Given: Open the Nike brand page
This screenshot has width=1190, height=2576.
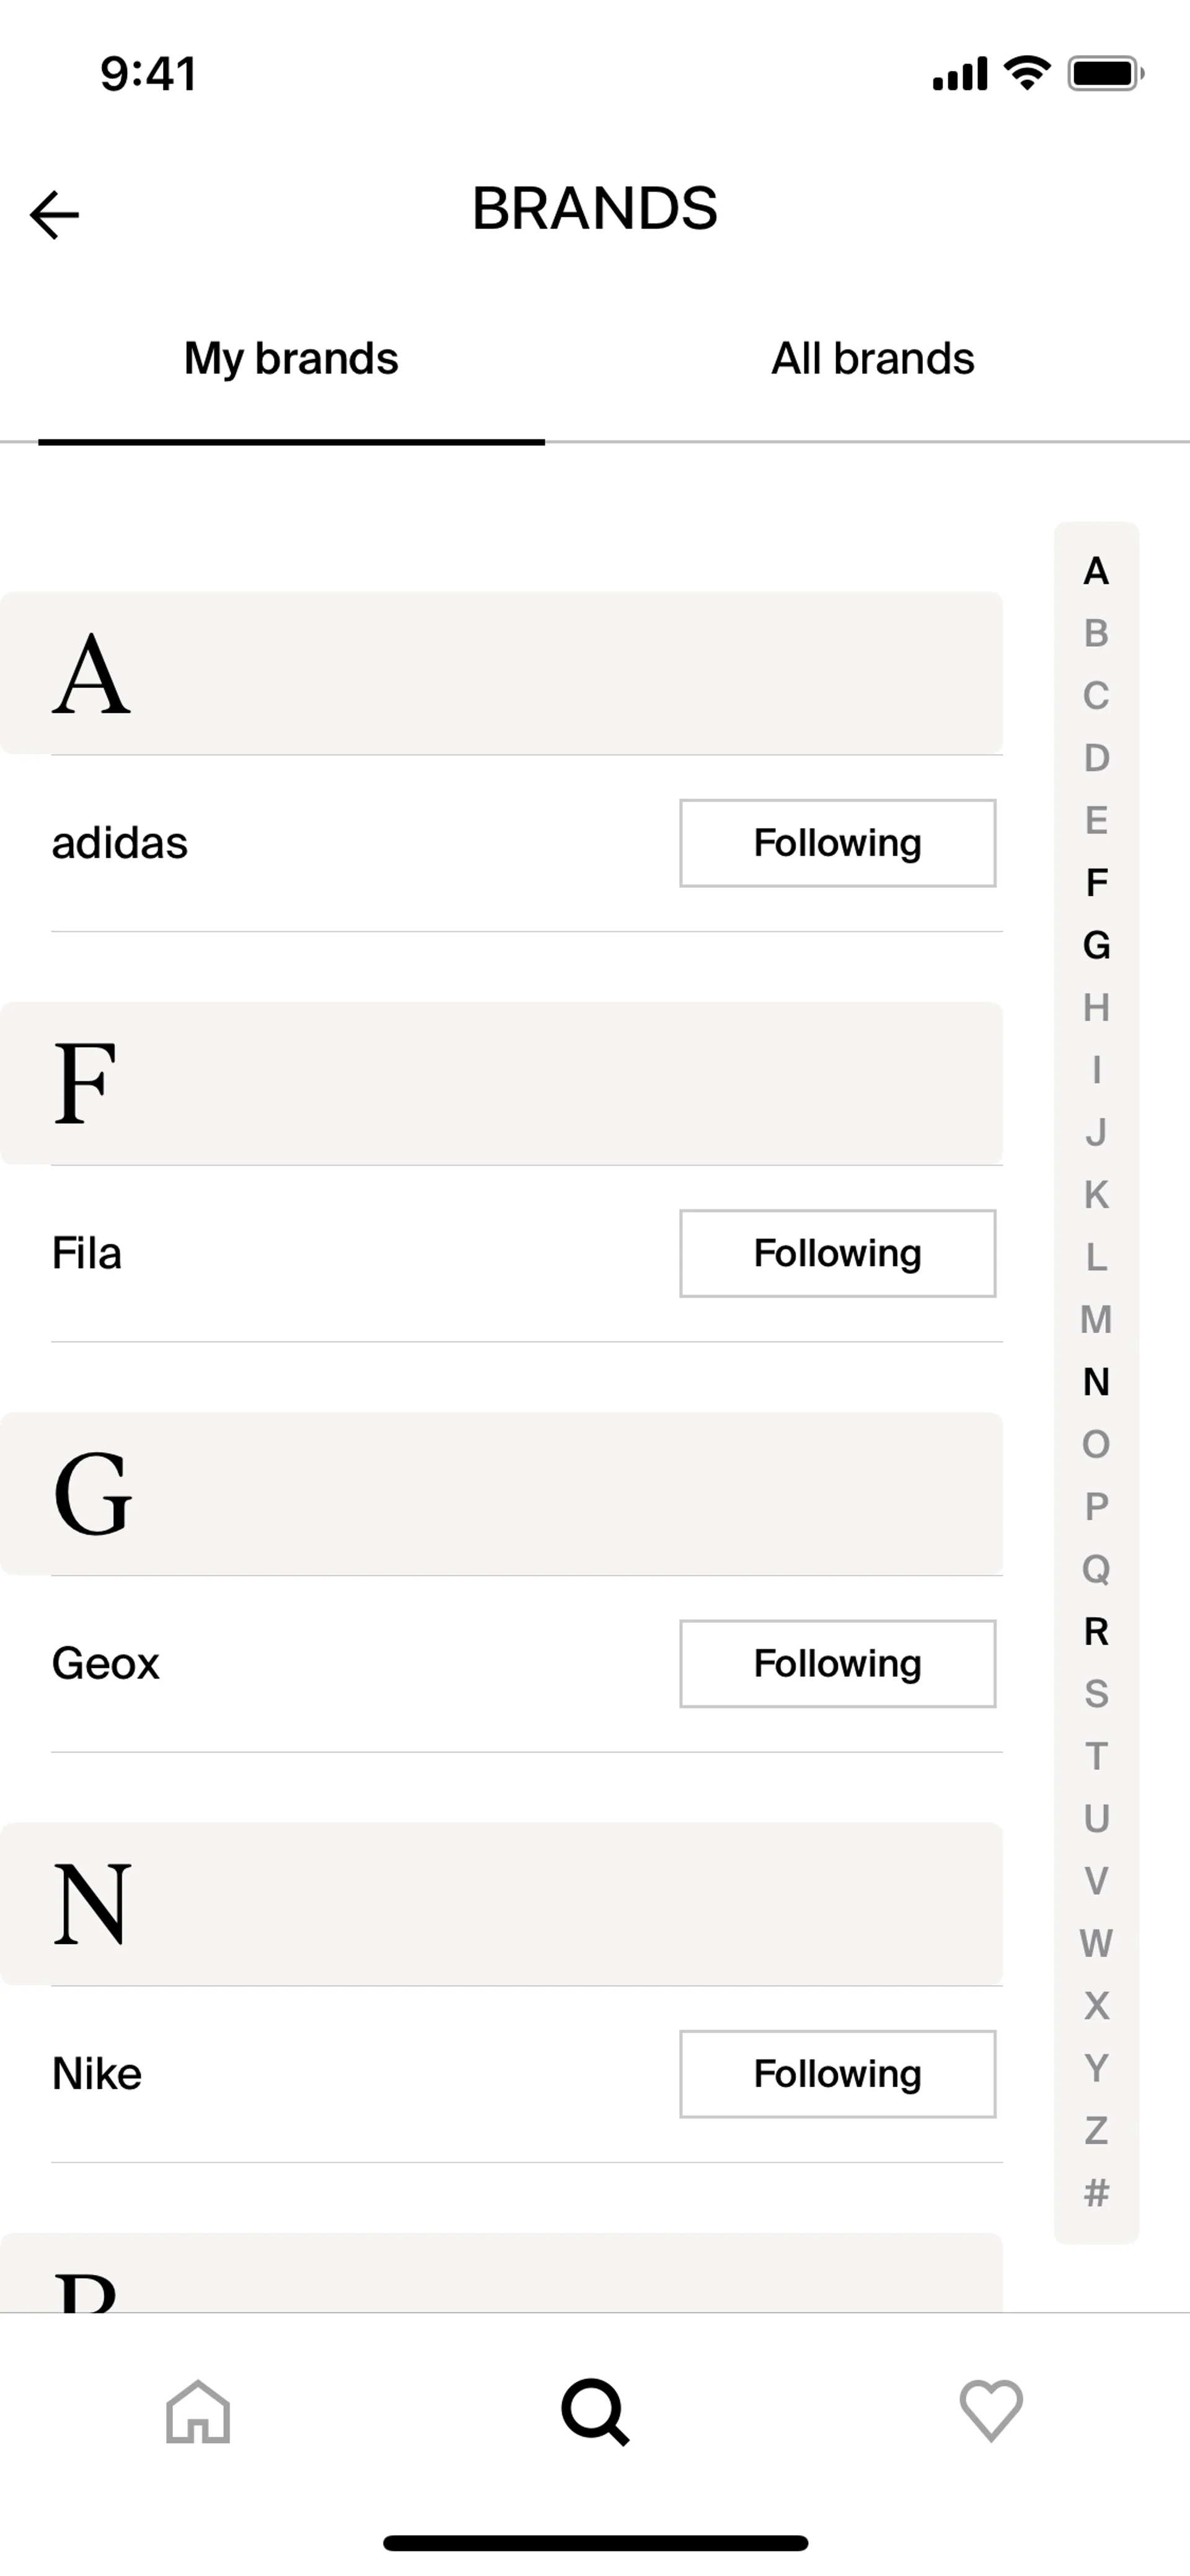Looking at the screenshot, I should pos(97,2073).
